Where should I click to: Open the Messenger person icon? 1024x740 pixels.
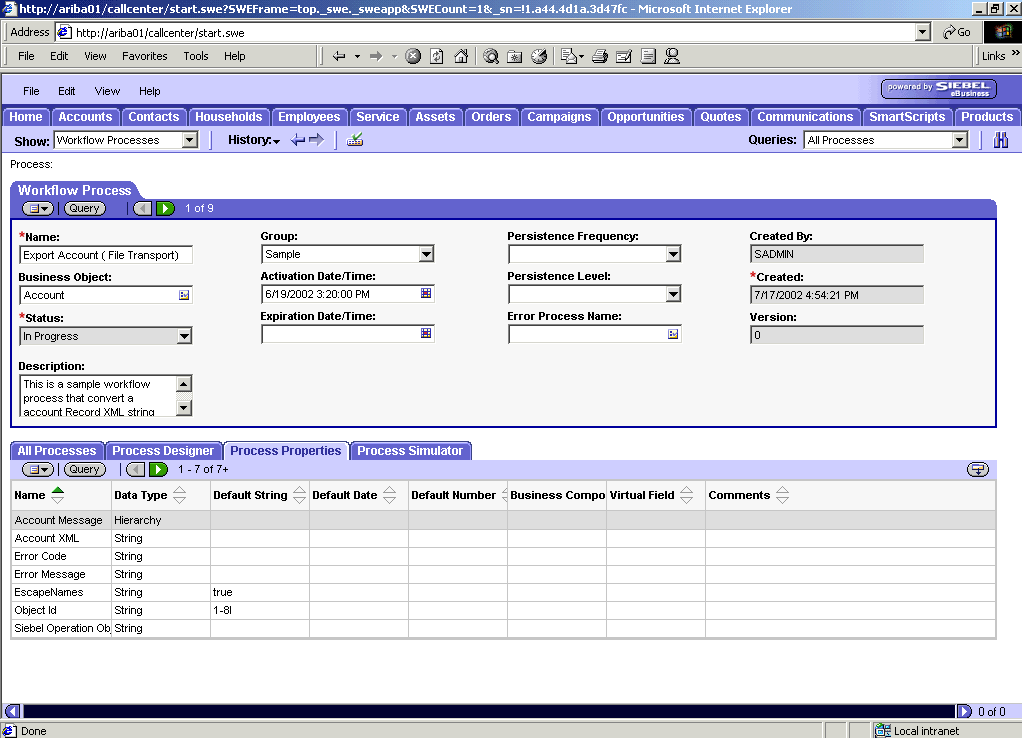pos(672,56)
